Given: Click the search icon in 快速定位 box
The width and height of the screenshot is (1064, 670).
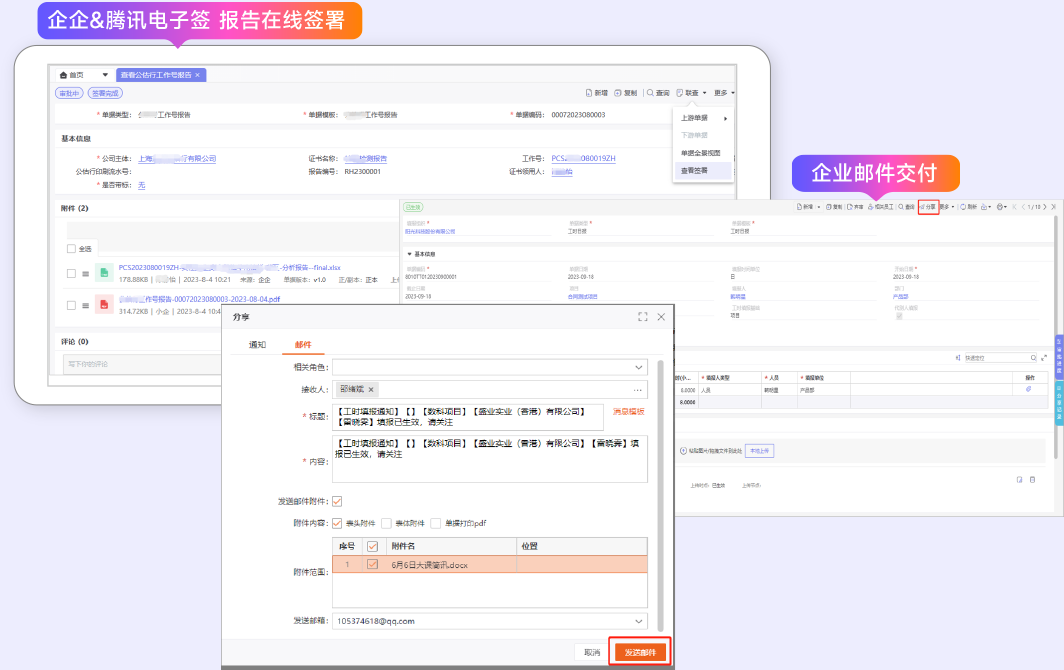Looking at the screenshot, I should 1031,357.
